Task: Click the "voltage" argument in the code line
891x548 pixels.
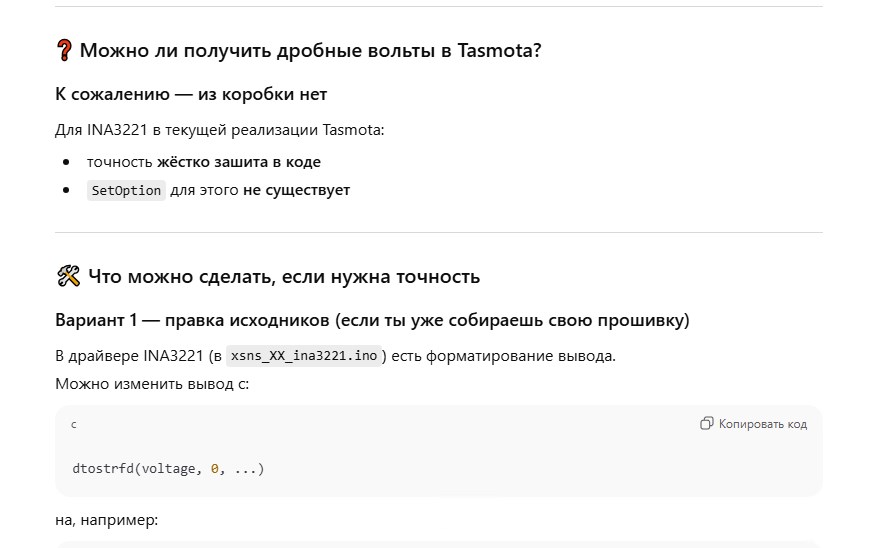Action: click(x=168, y=468)
